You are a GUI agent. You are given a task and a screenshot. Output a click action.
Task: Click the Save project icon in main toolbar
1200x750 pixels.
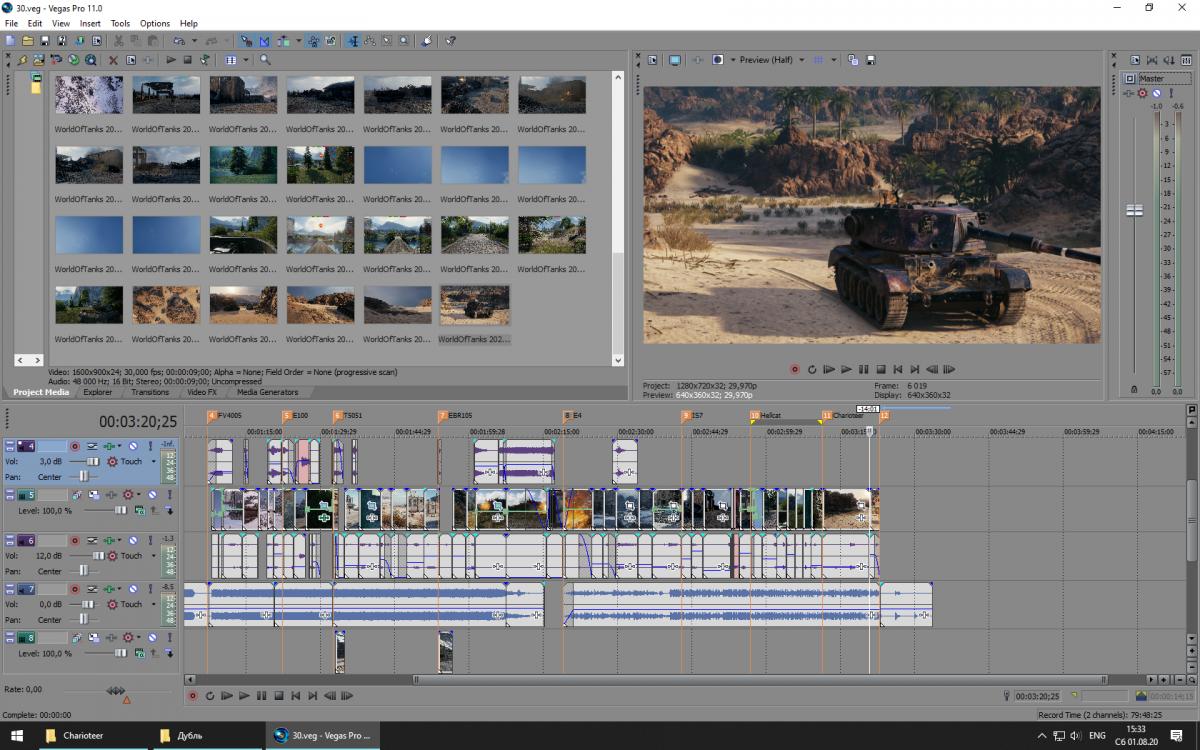coord(45,41)
